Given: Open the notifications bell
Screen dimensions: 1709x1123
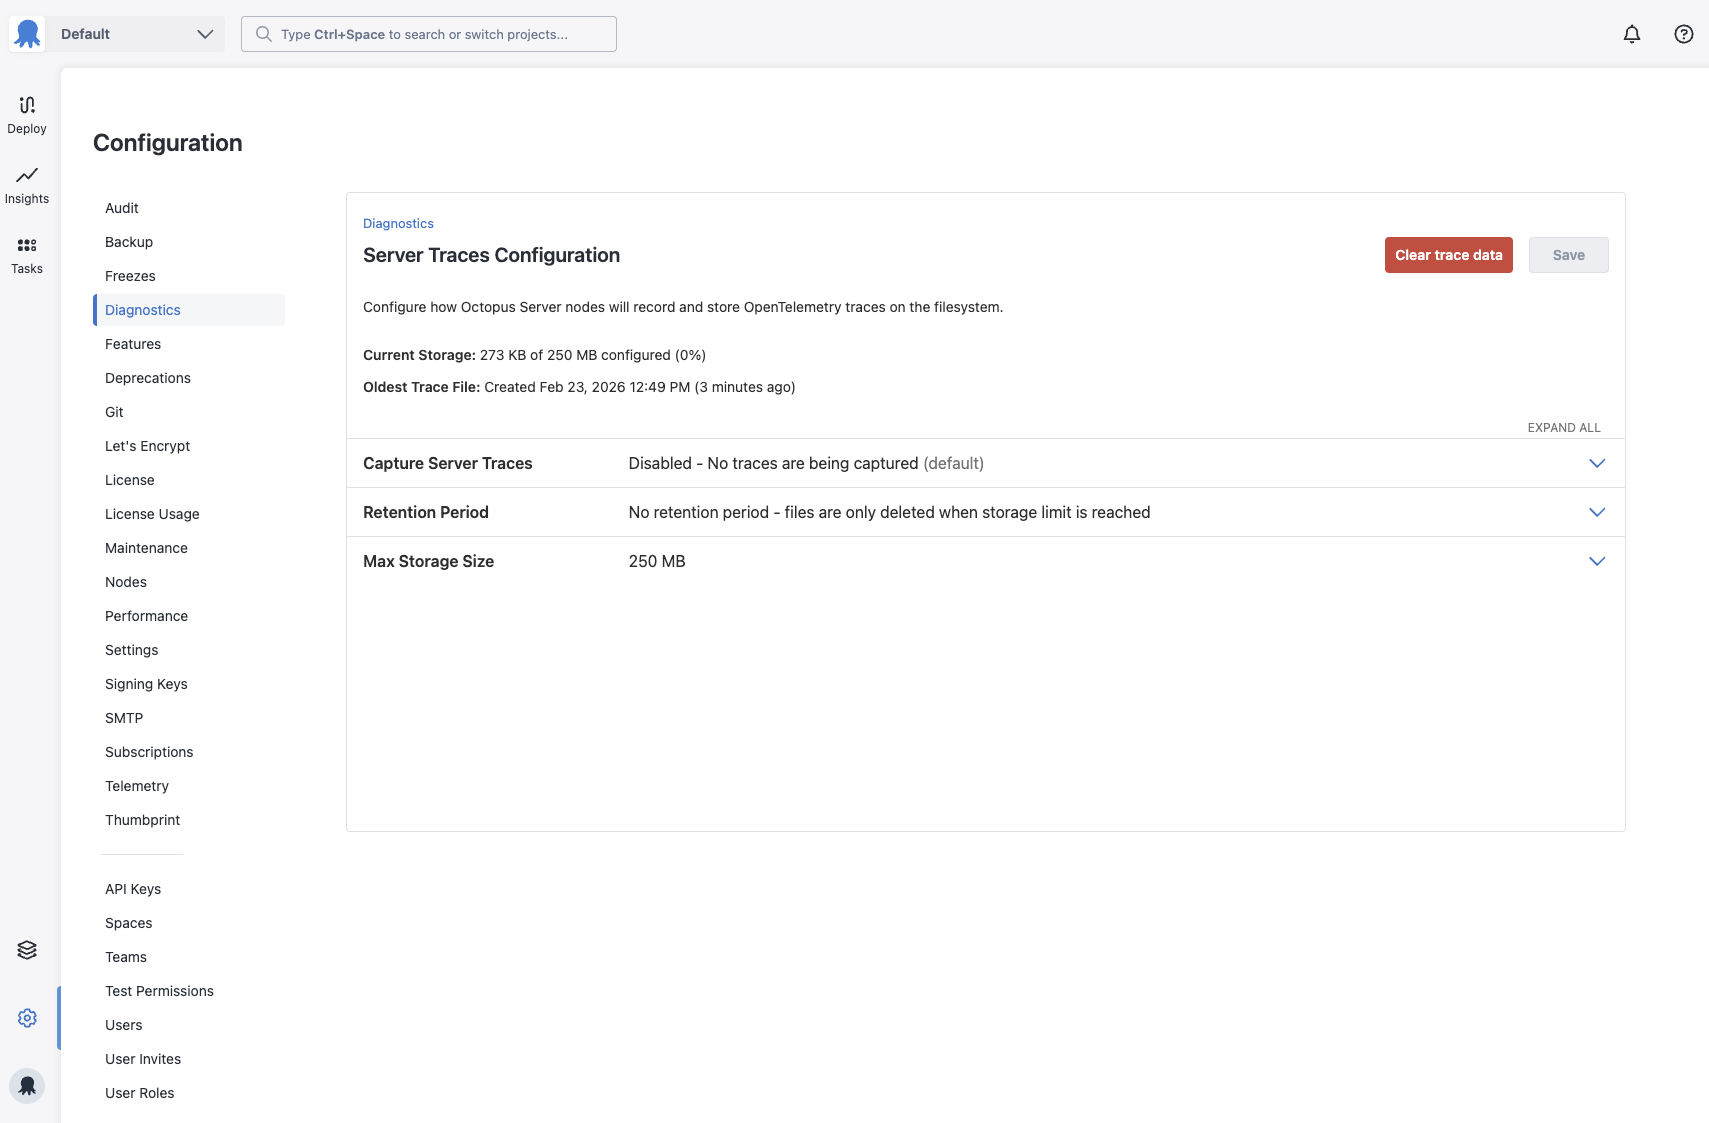Looking at the screenshot, I should coord(1631,33).
